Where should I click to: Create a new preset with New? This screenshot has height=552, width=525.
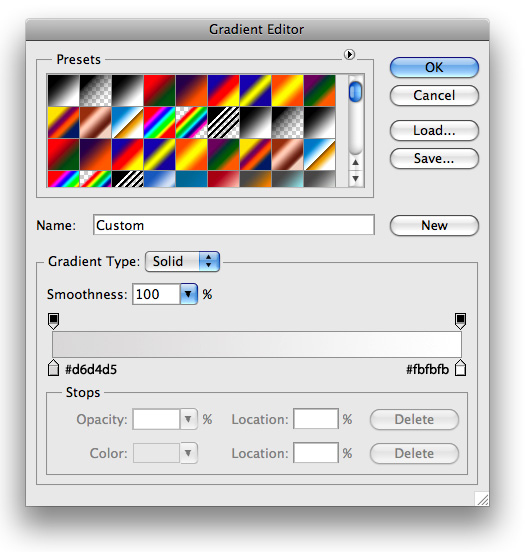coord(434,225)
